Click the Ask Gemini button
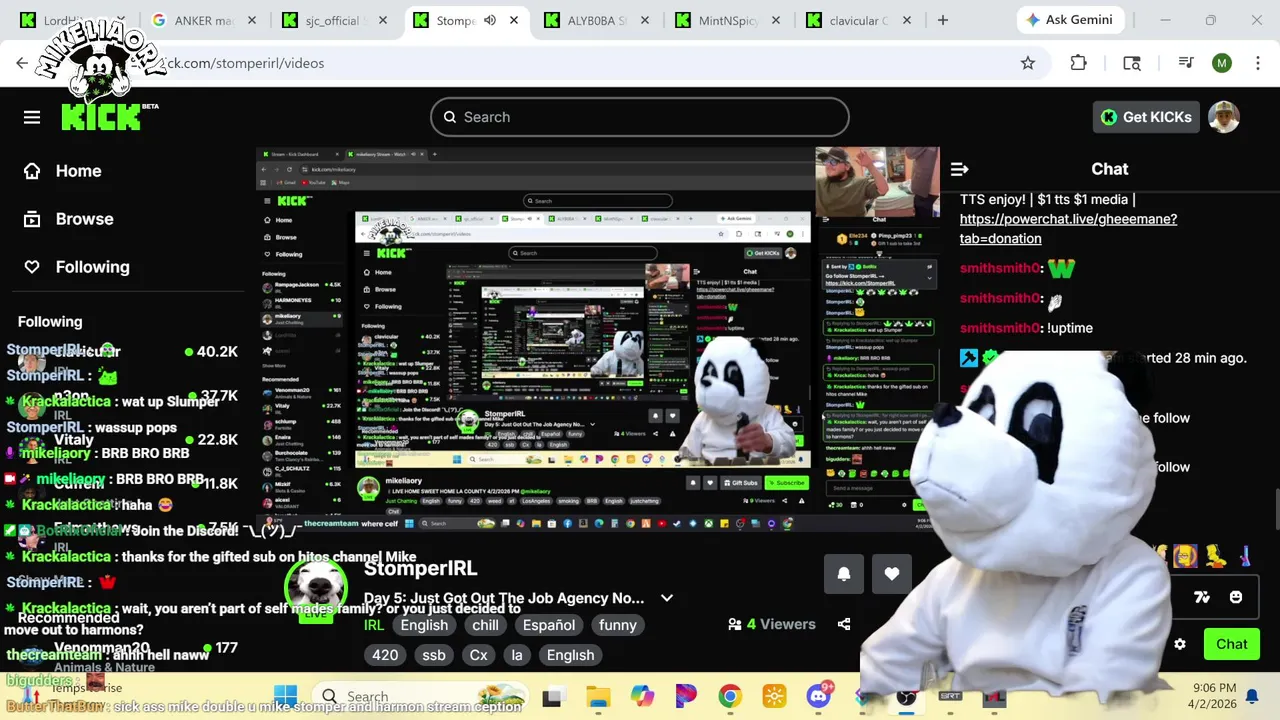1280x720 pixels. (x=1071, y=20)
